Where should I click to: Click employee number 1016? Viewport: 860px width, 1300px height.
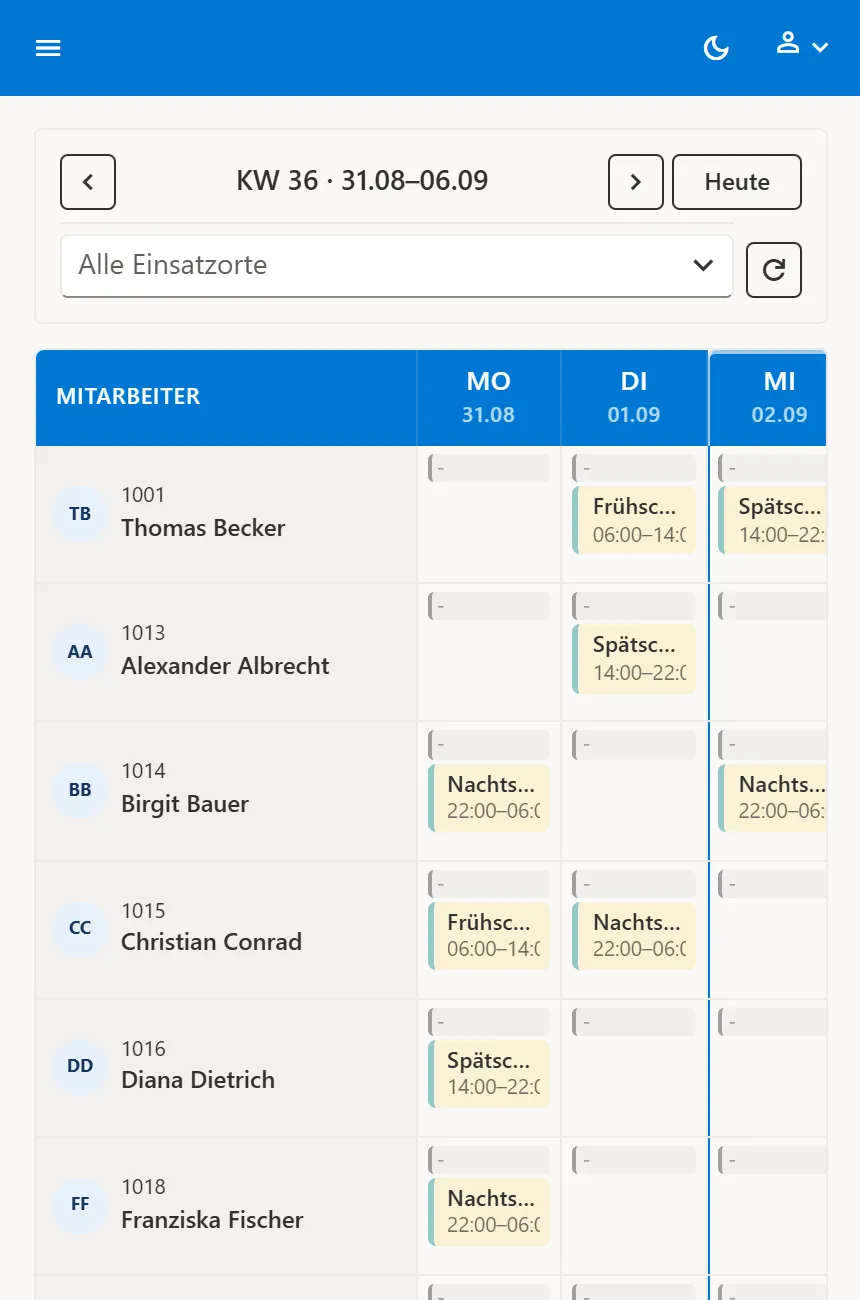(143, 1049)
